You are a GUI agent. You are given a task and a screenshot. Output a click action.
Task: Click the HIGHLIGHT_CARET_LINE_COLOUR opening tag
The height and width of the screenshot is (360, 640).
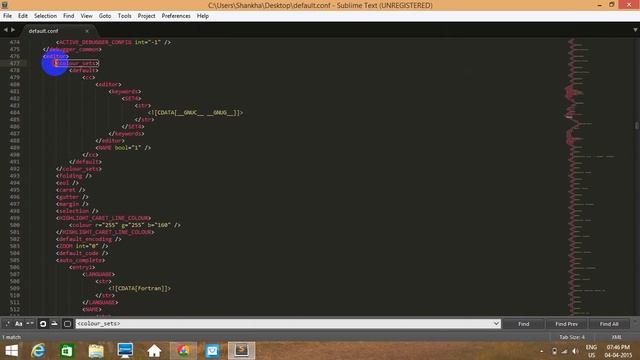pos(104,218)
